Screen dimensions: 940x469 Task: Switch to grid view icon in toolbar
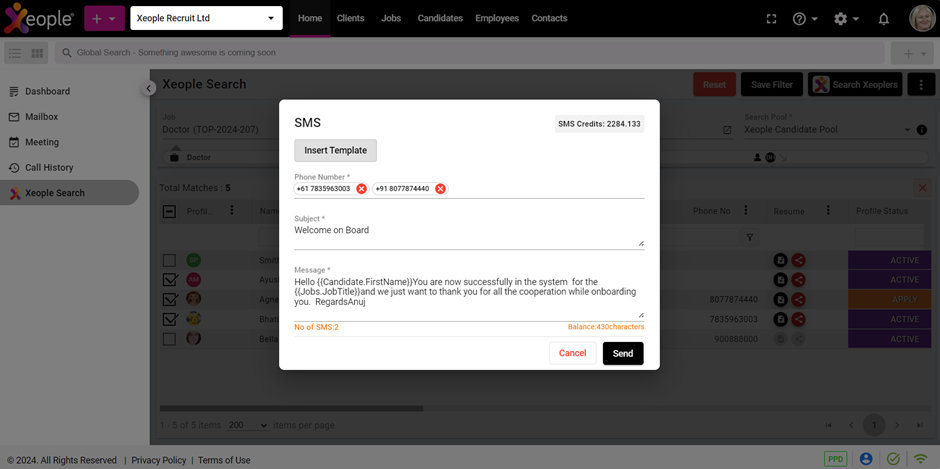point(38,53)
